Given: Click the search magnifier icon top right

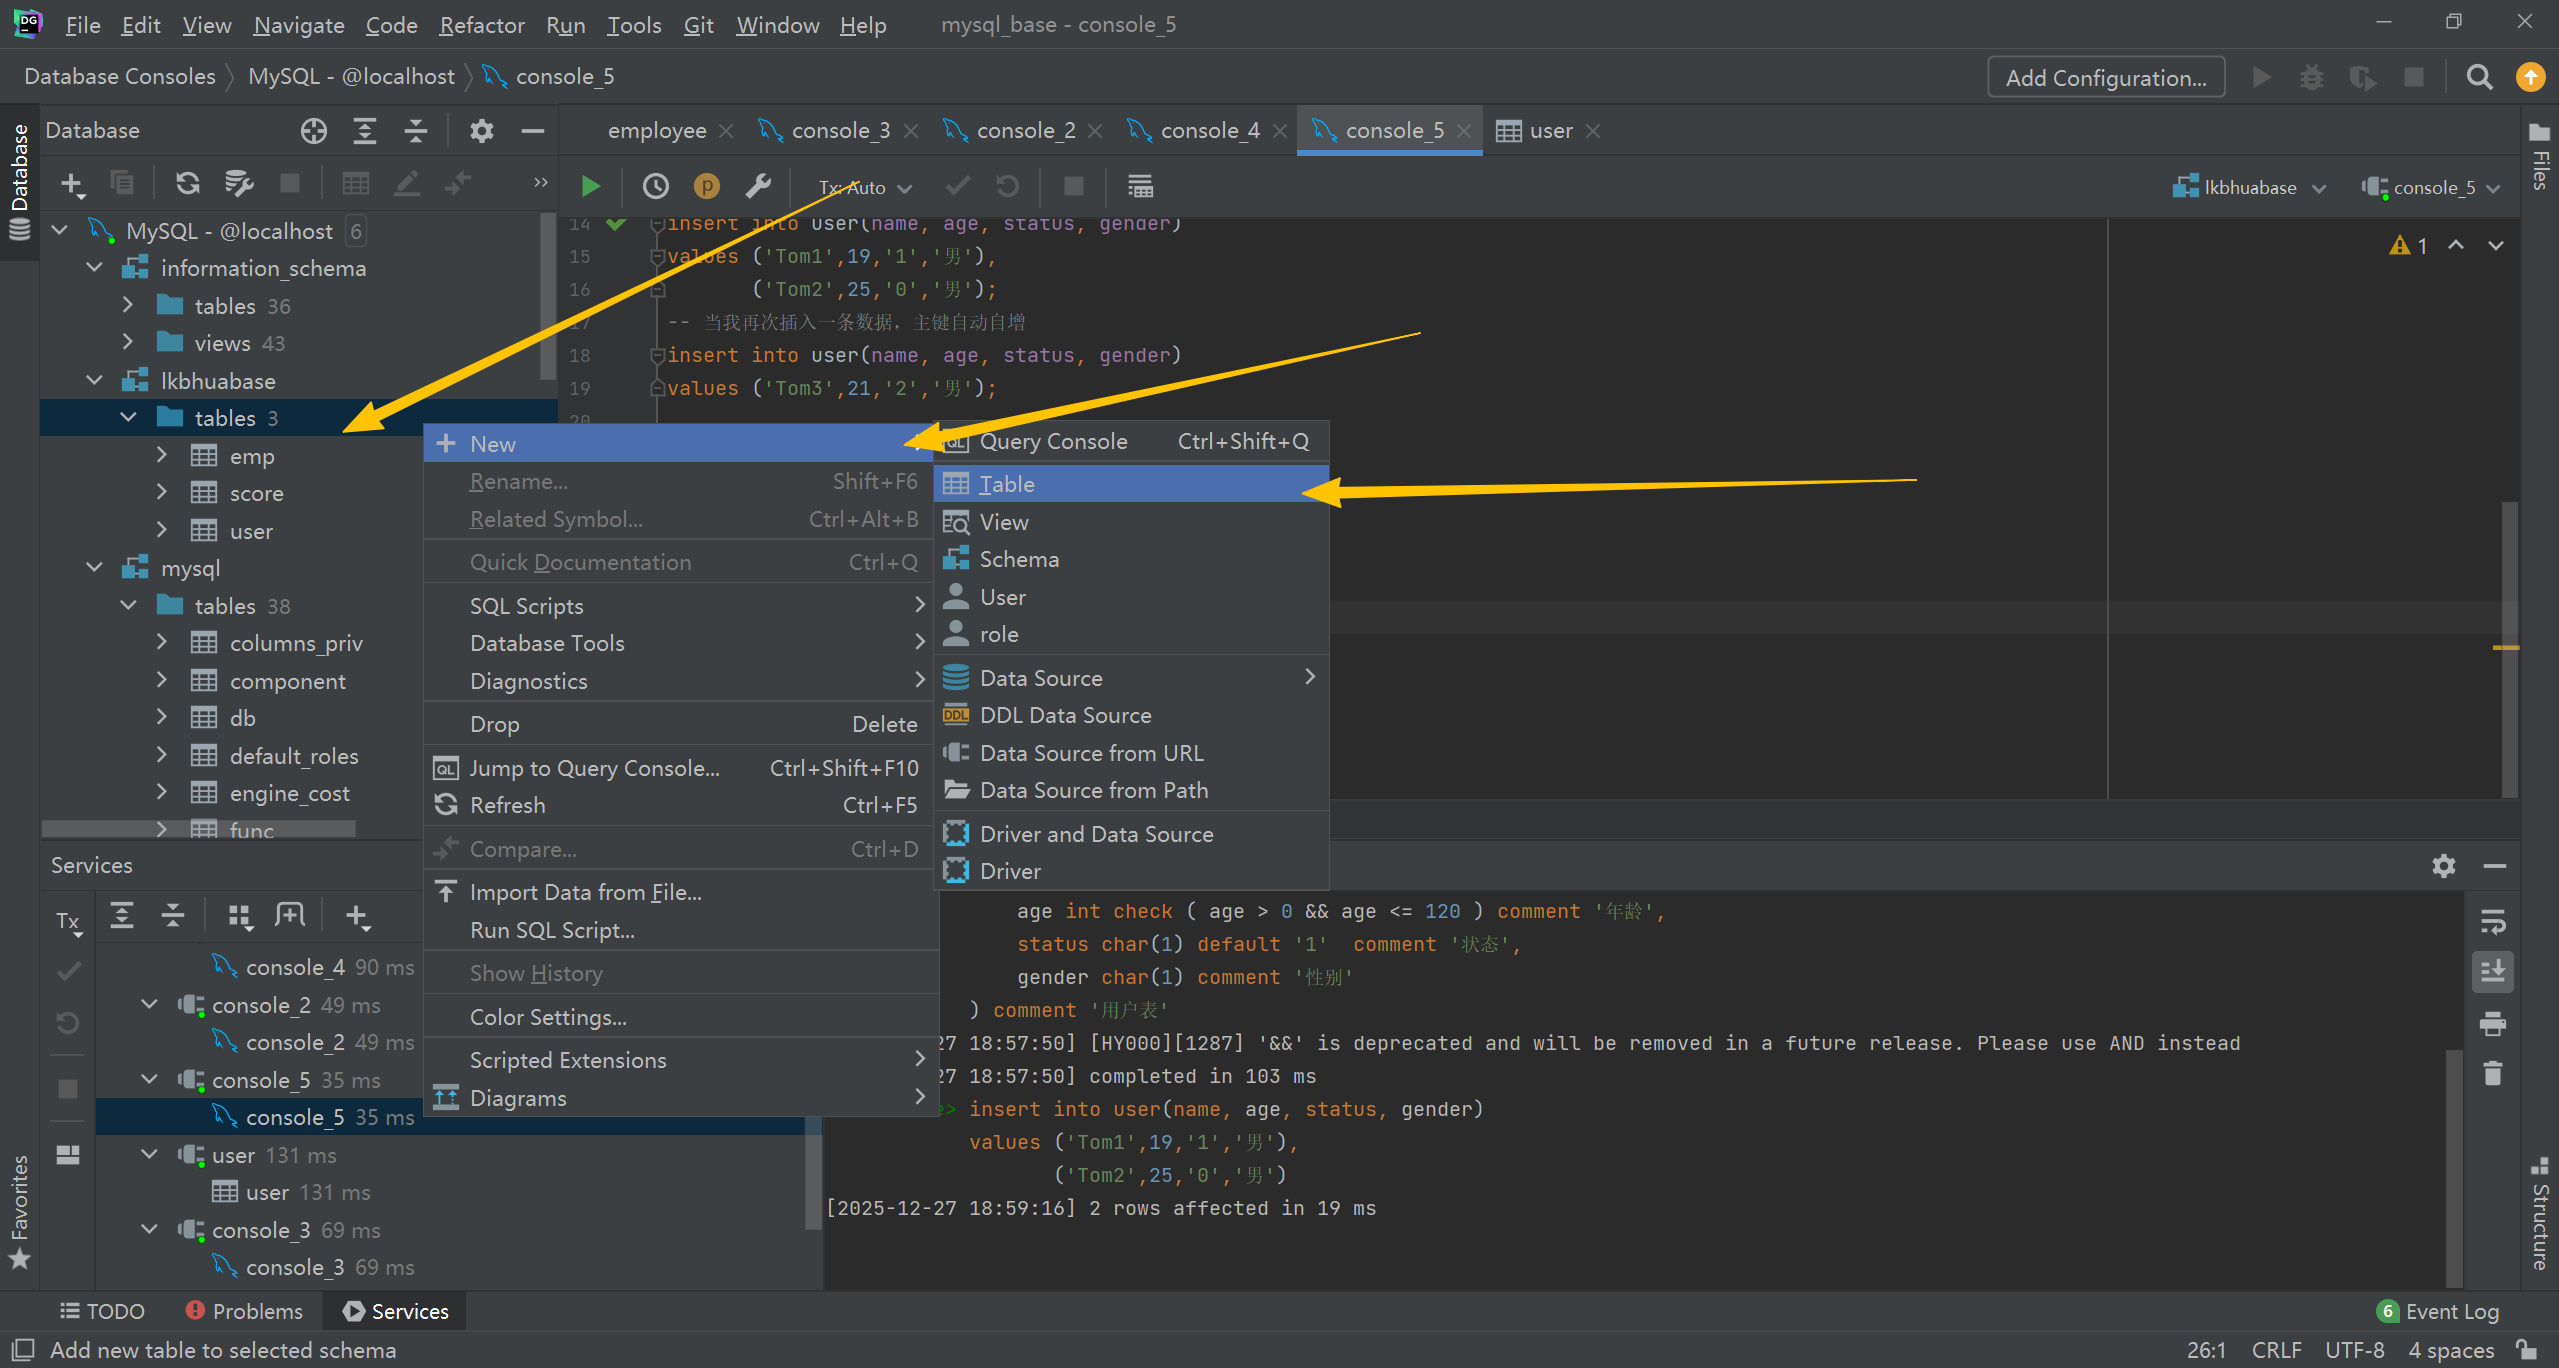Looking at the screenshot, I should (x=2479, y=78).
